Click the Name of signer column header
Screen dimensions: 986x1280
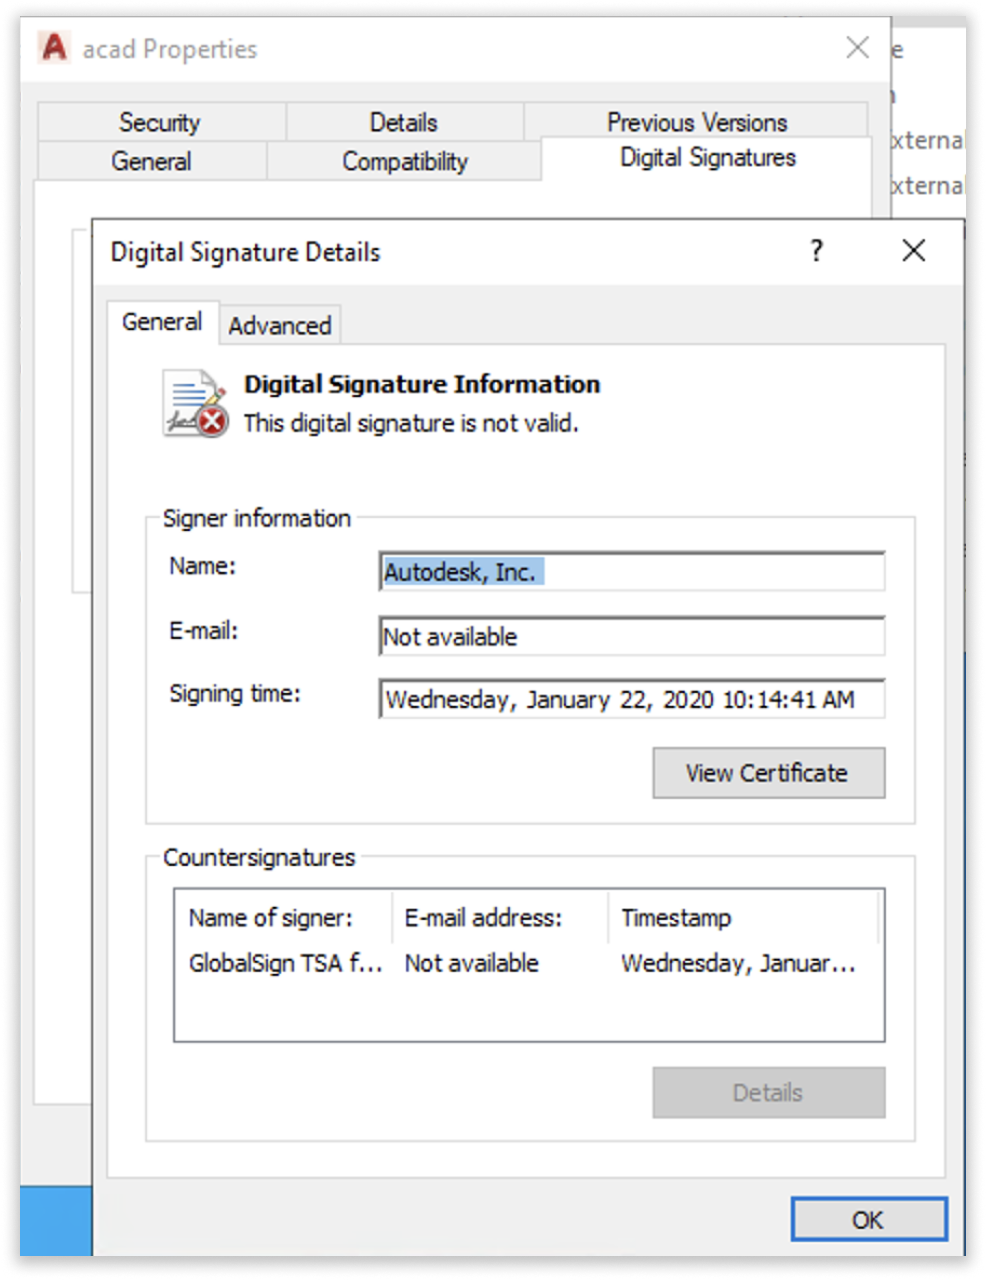[x=284, y=918]
